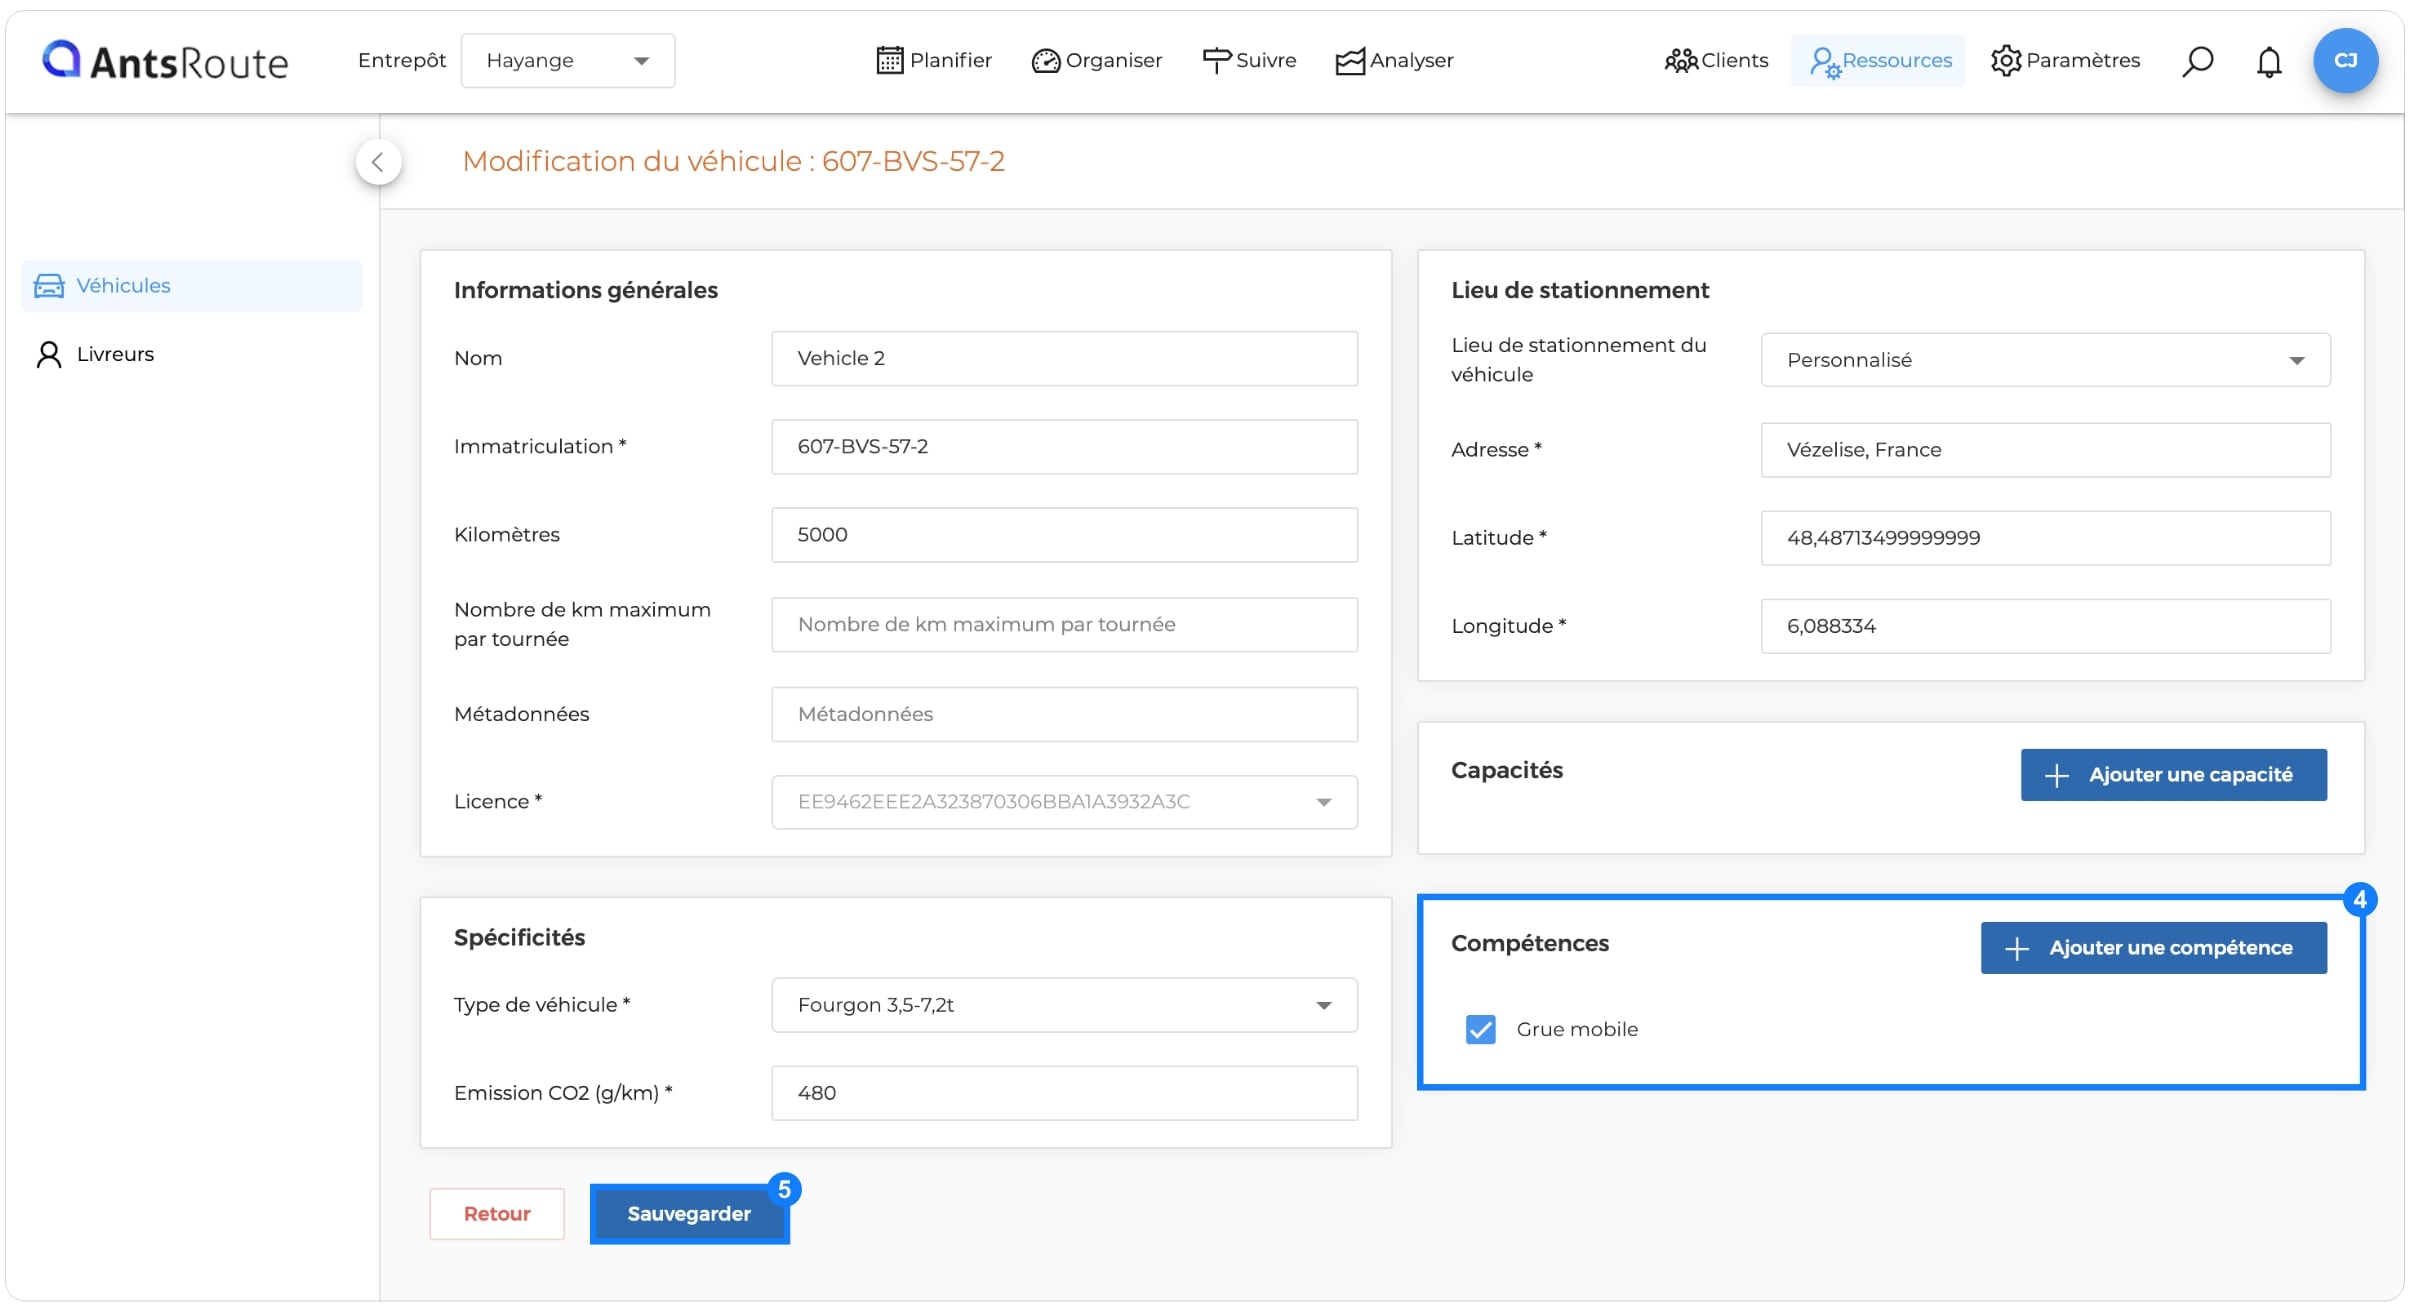Click the Latitude field

[2045, 538]
